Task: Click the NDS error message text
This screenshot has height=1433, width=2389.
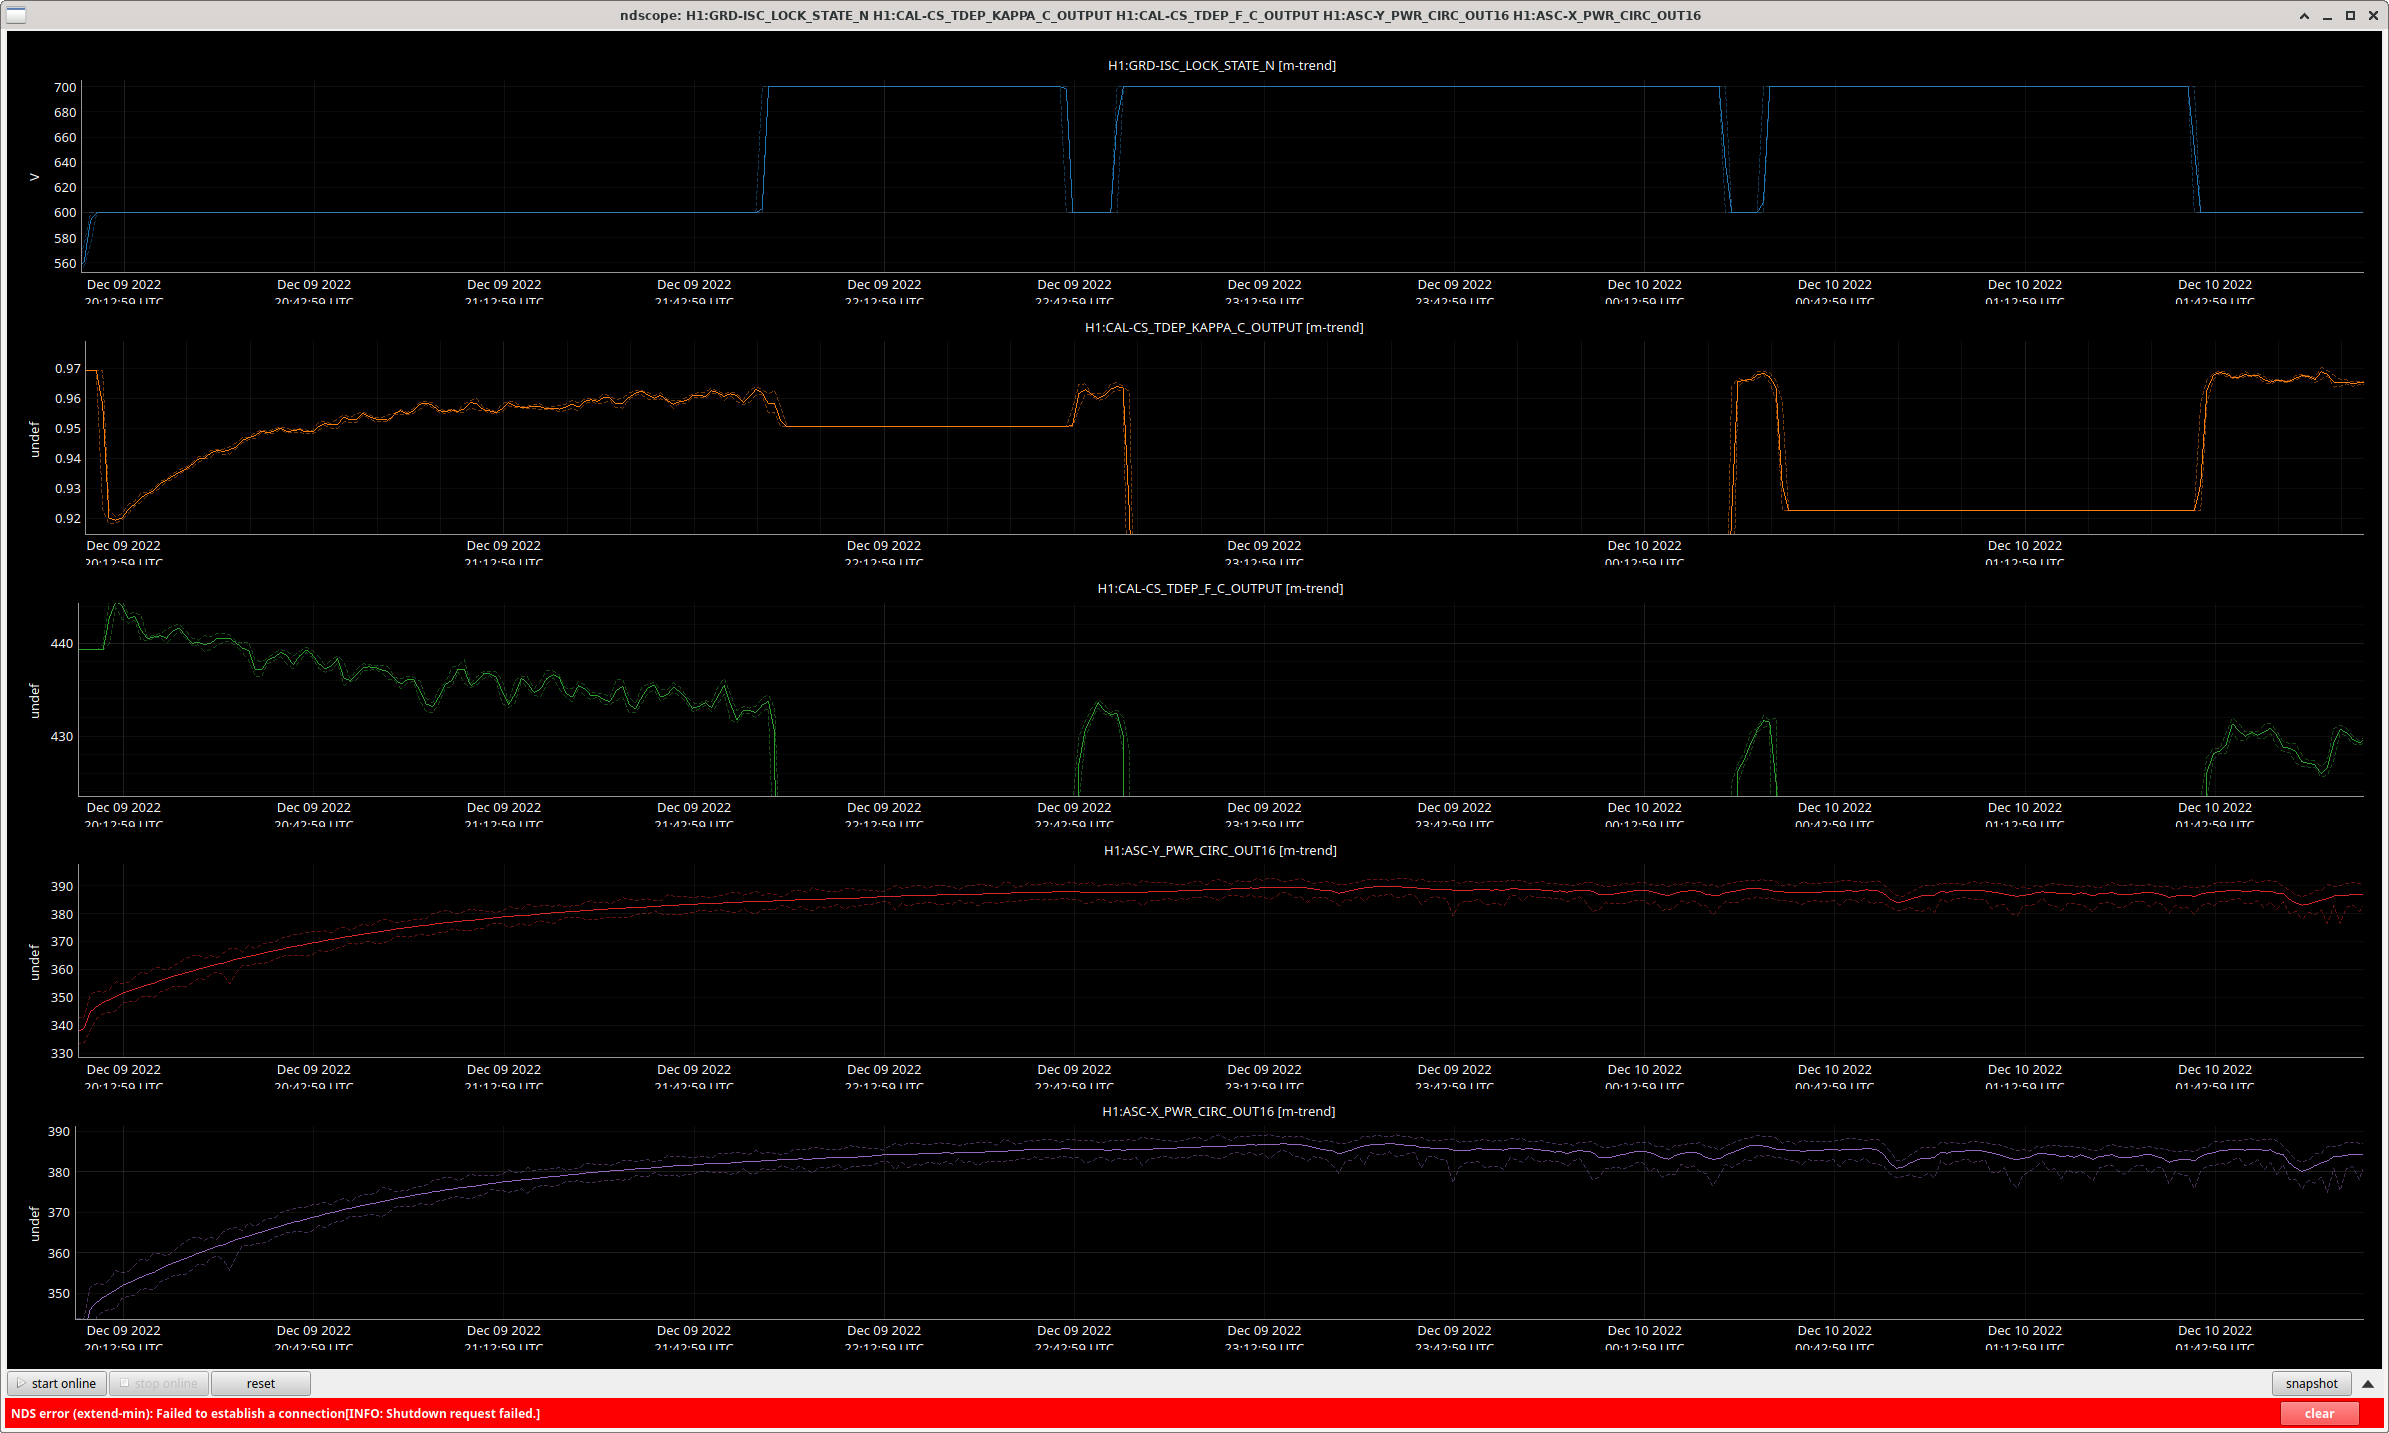Action: pyautogui.click(x=275, y=1413)
